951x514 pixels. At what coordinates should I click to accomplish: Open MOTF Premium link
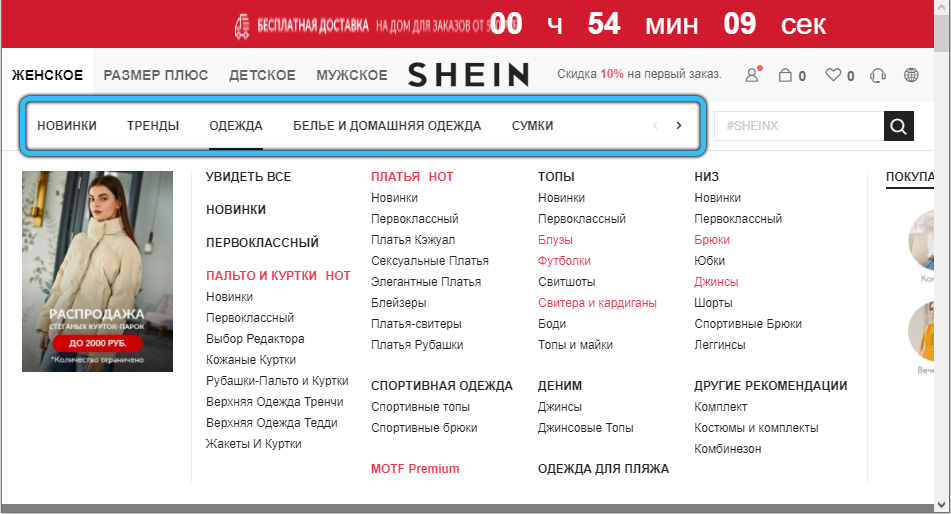[x=415, y=468]
